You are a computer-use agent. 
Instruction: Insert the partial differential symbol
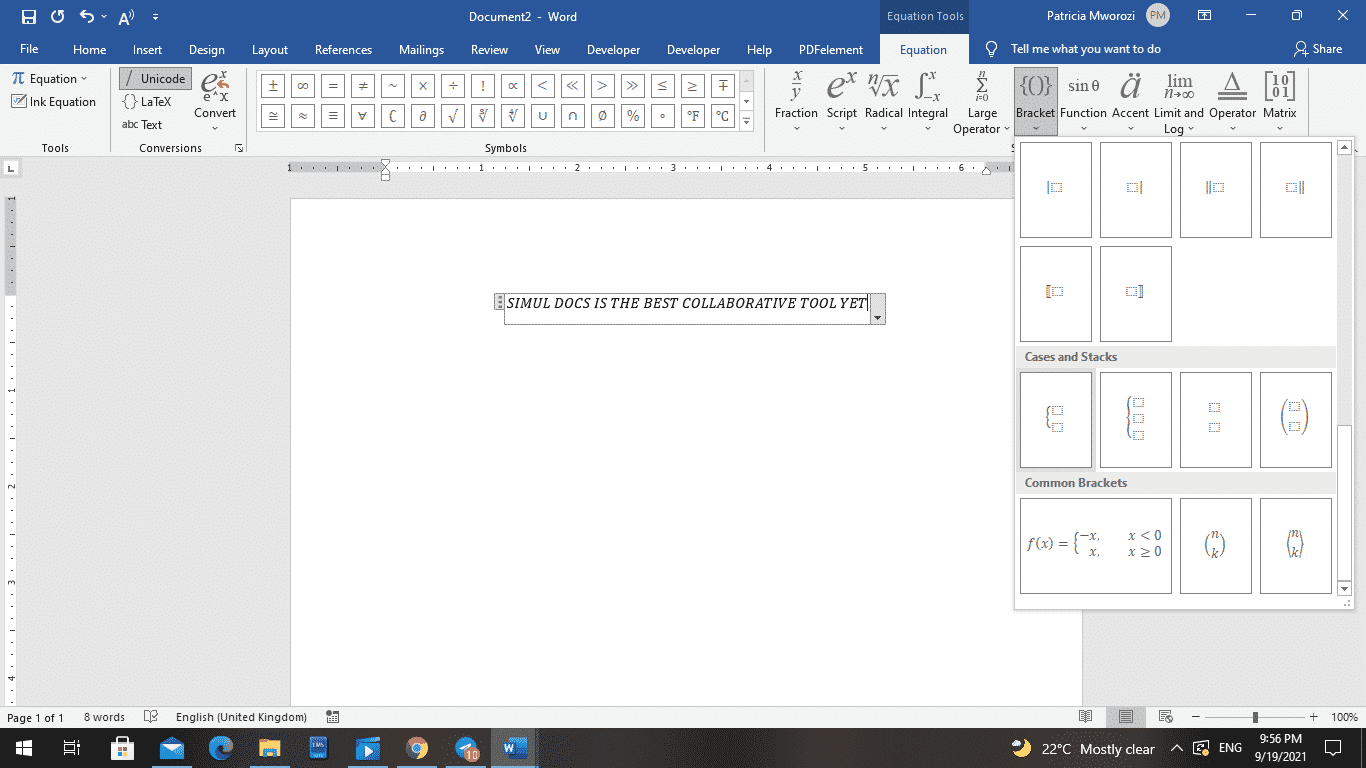422,116
